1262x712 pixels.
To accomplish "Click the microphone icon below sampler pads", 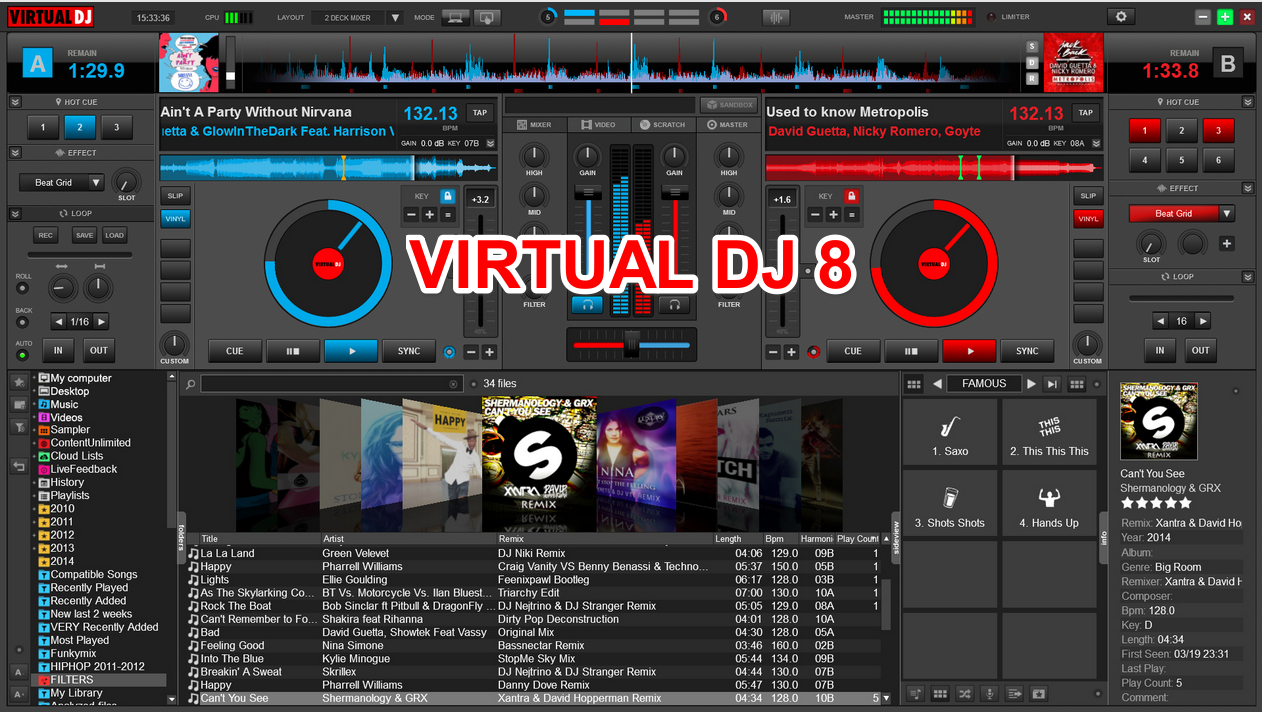I will click(989, 694).
